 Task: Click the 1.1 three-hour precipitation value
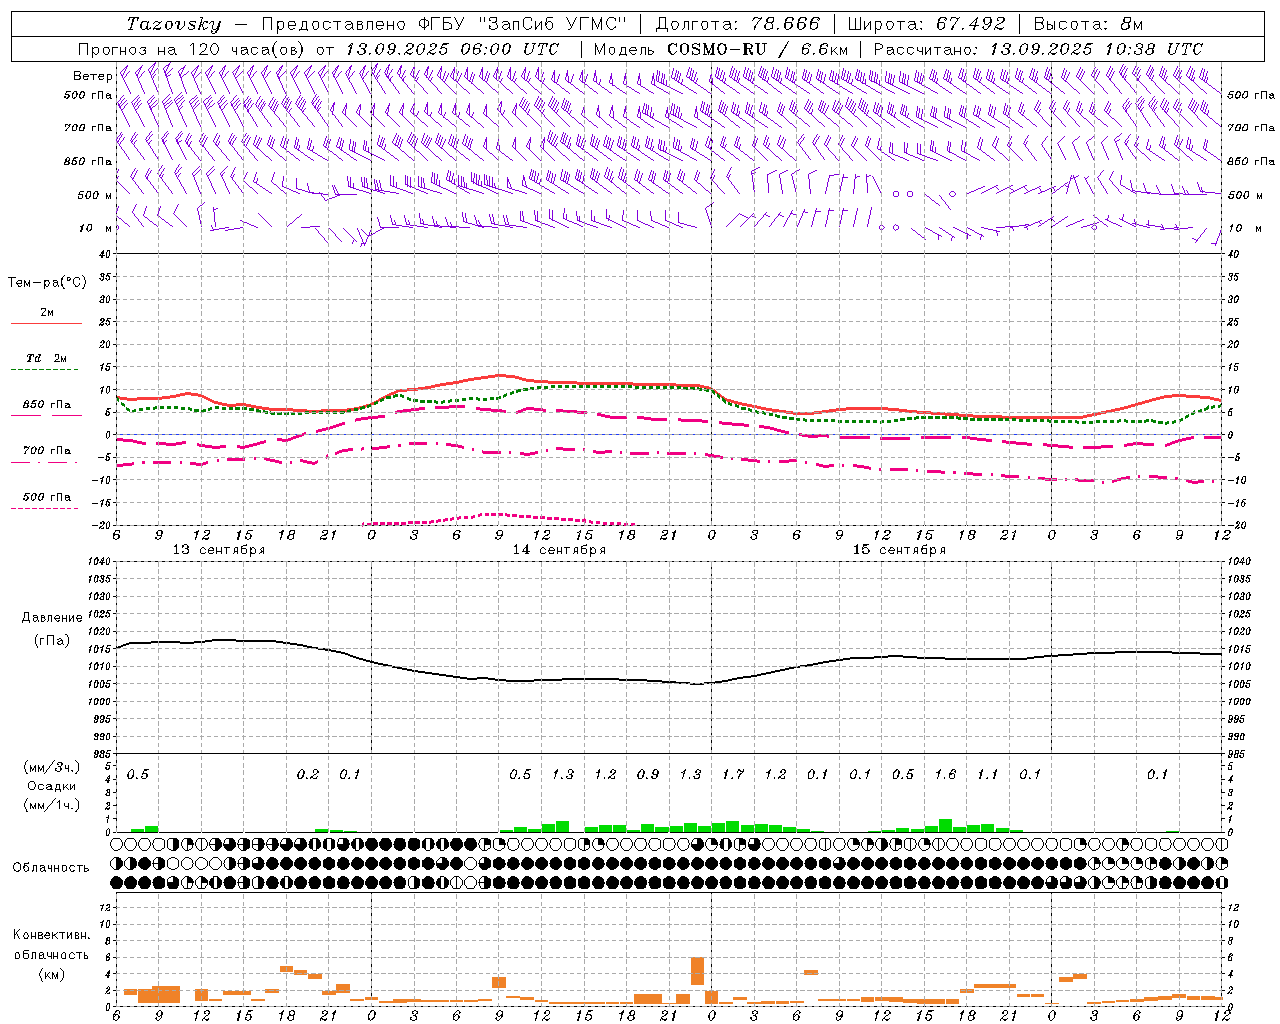coord(988,775)
